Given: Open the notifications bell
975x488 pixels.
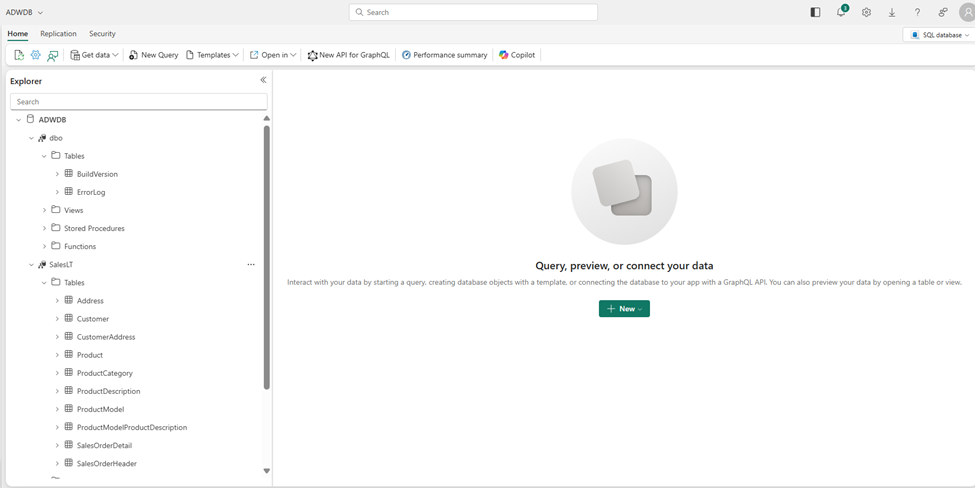Looking at the screenshot, I should [841, 12].
